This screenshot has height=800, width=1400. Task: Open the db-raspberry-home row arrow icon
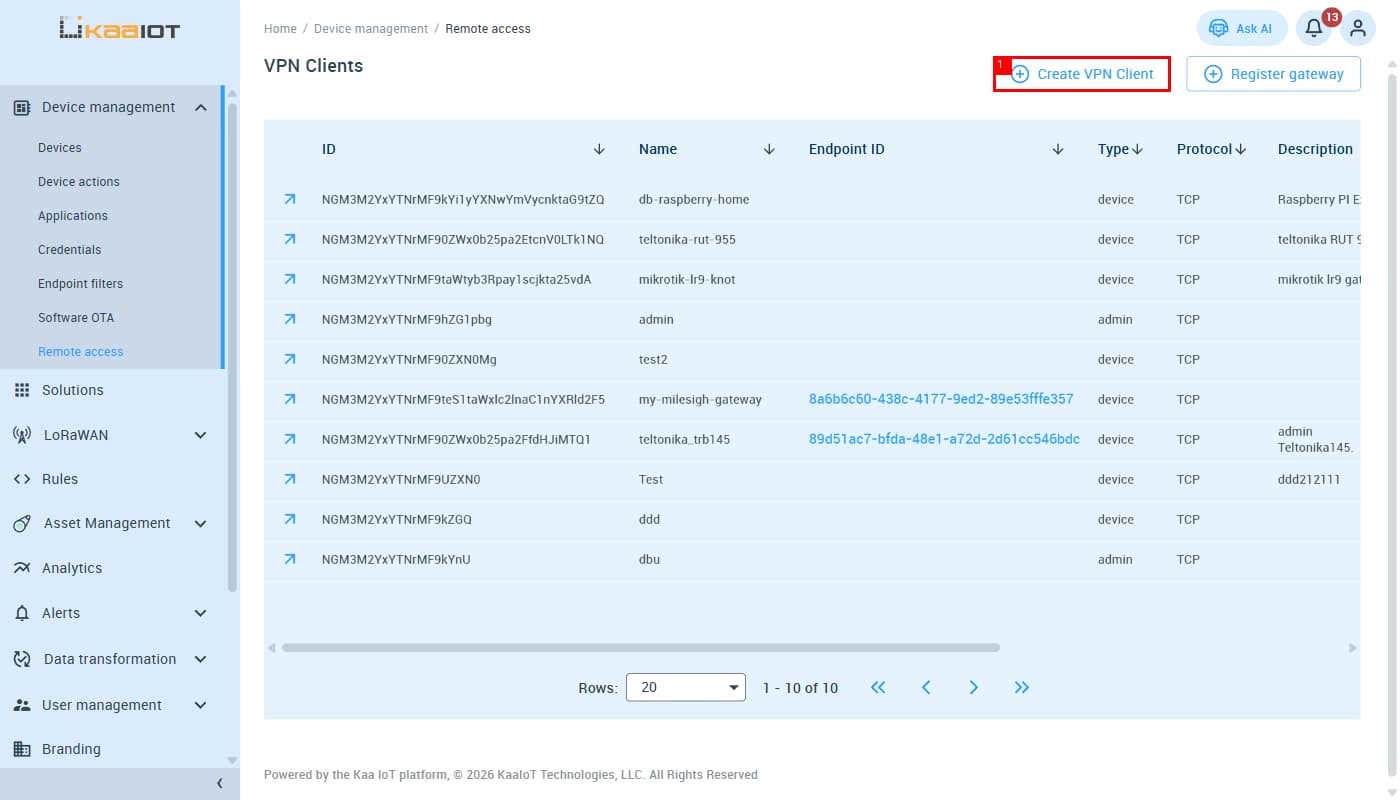[289, 199]
